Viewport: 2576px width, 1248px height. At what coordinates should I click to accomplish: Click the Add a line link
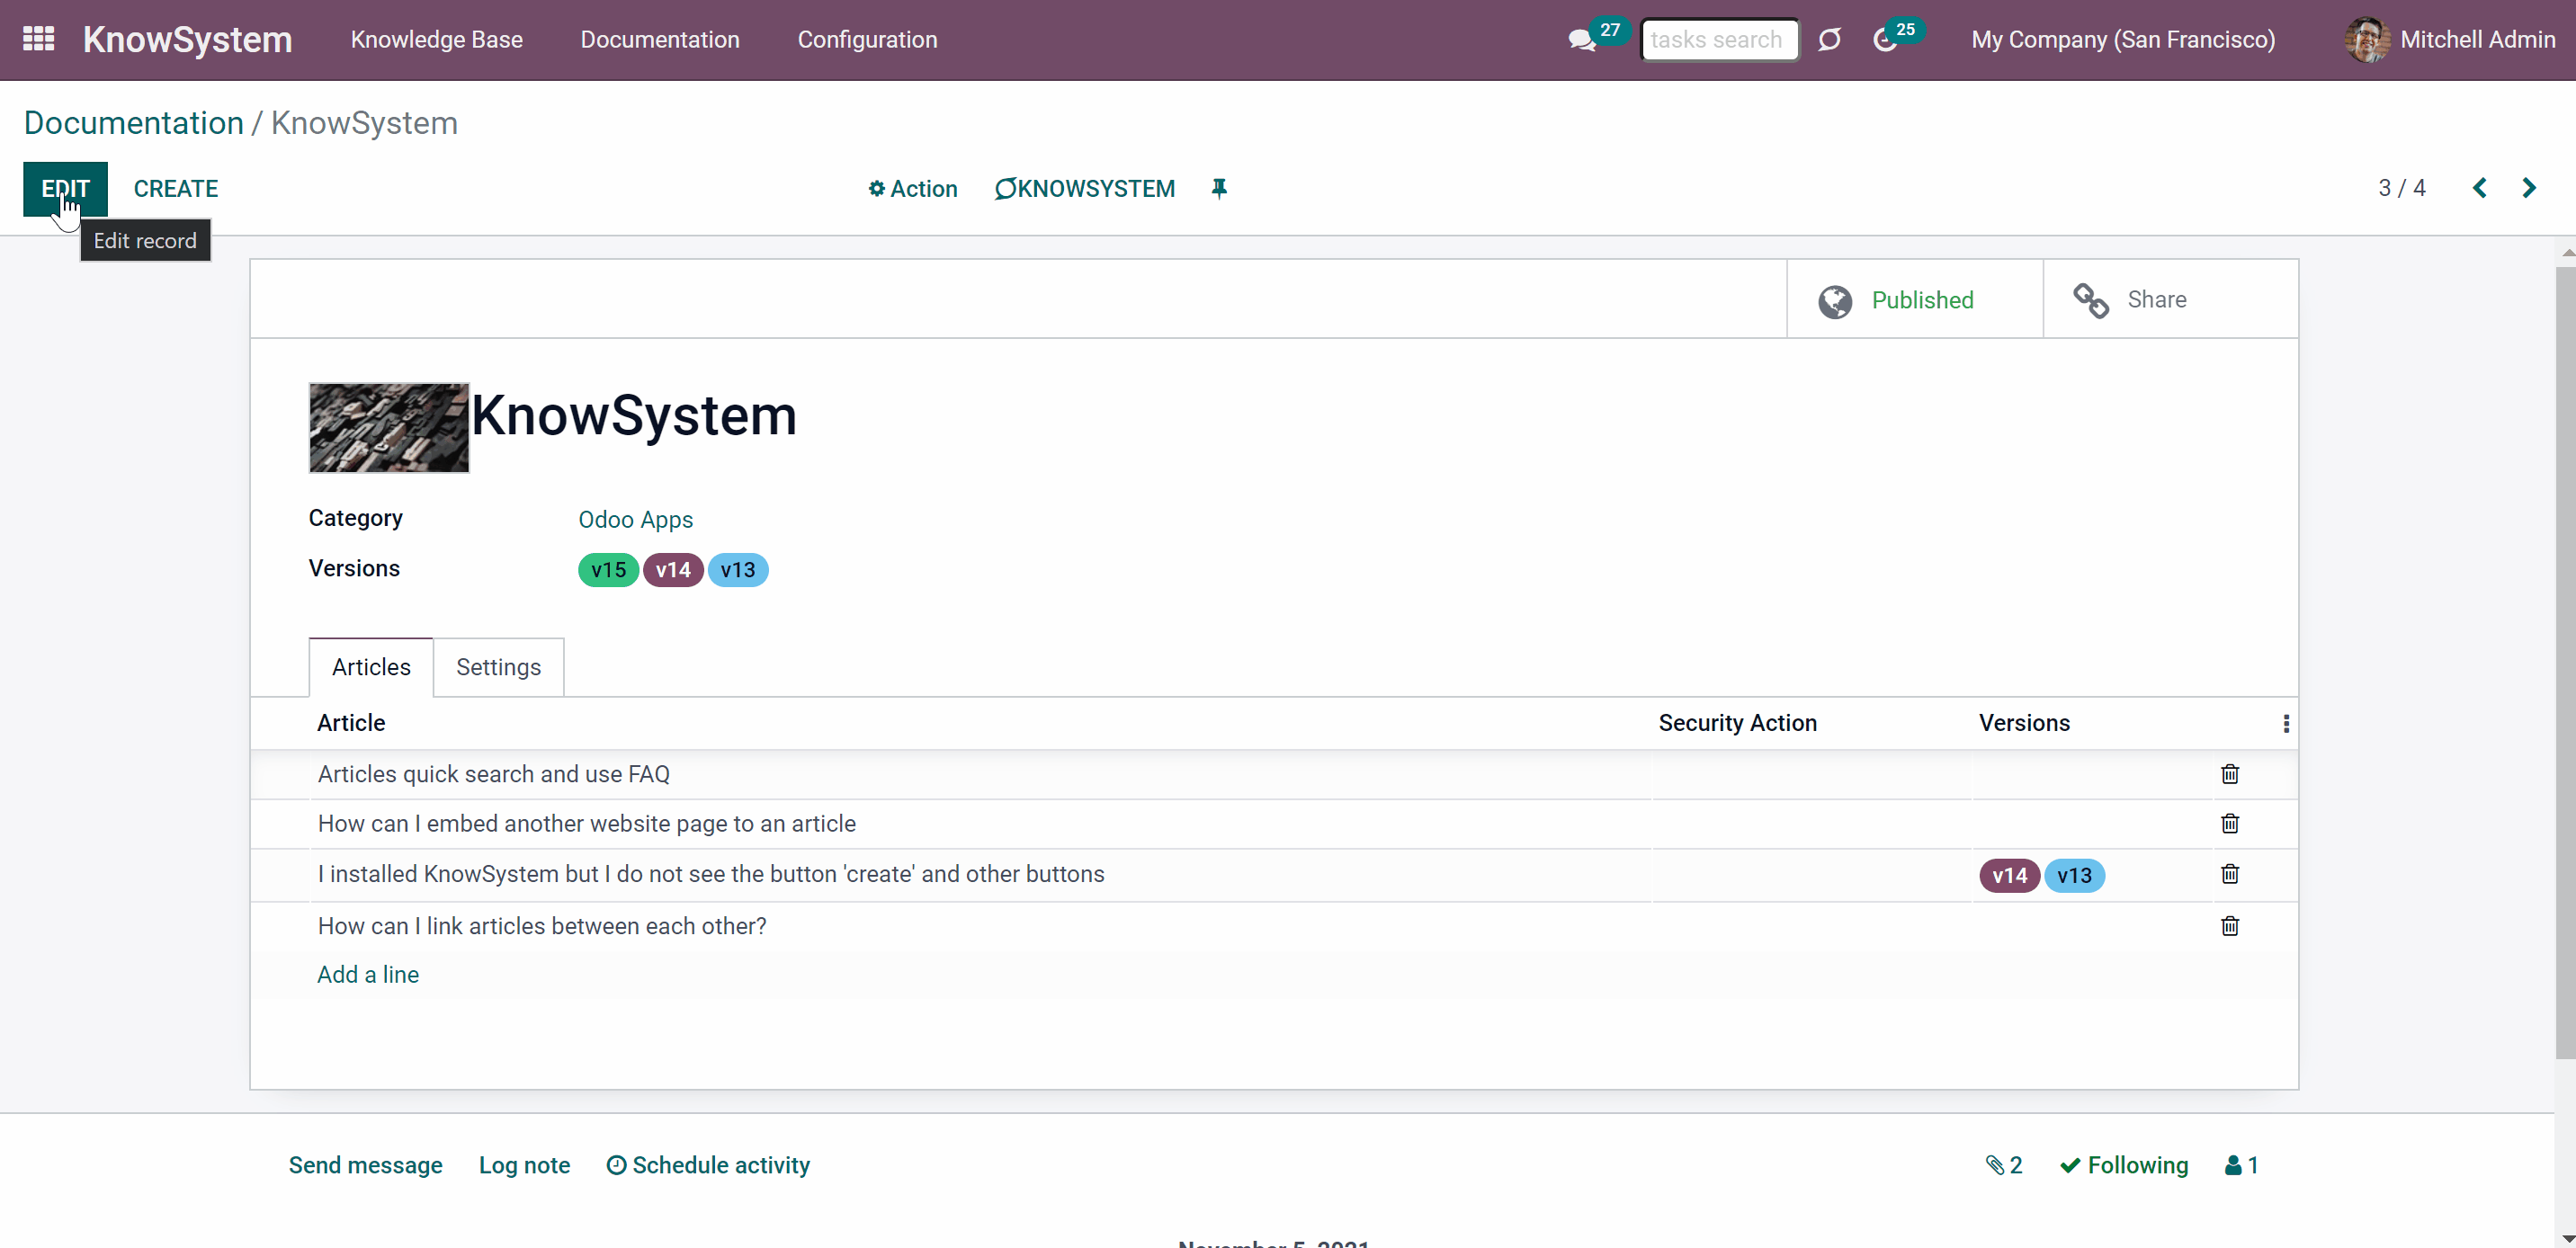(368, 974)
